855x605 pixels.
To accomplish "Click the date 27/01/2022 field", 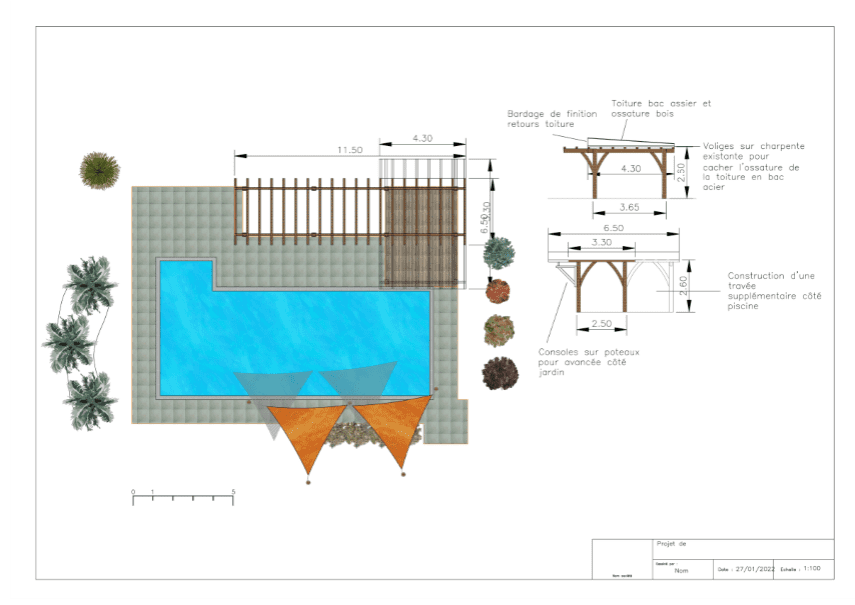I will (x=745, y=568).
